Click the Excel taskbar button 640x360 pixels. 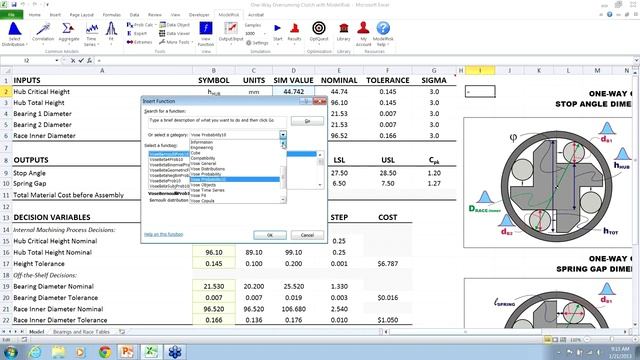point(151,352)
